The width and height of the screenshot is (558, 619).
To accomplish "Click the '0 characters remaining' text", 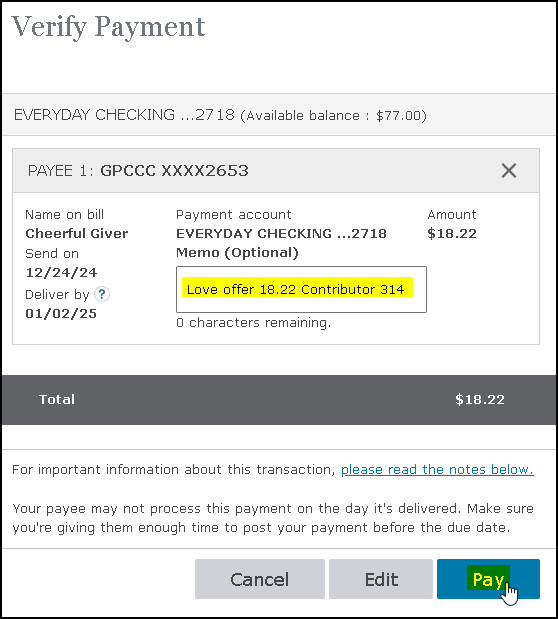I will coord(254,323).
